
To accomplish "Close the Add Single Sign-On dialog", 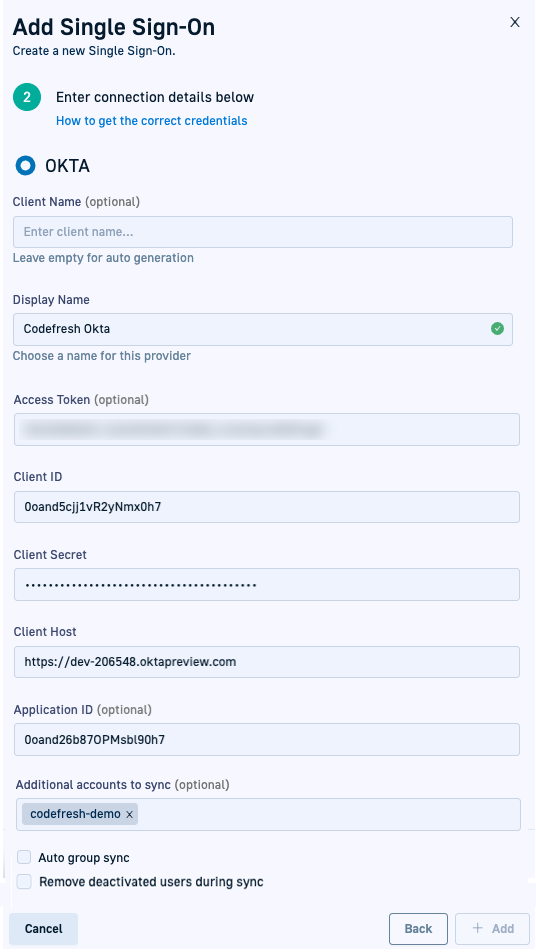I will click(515, 22).
